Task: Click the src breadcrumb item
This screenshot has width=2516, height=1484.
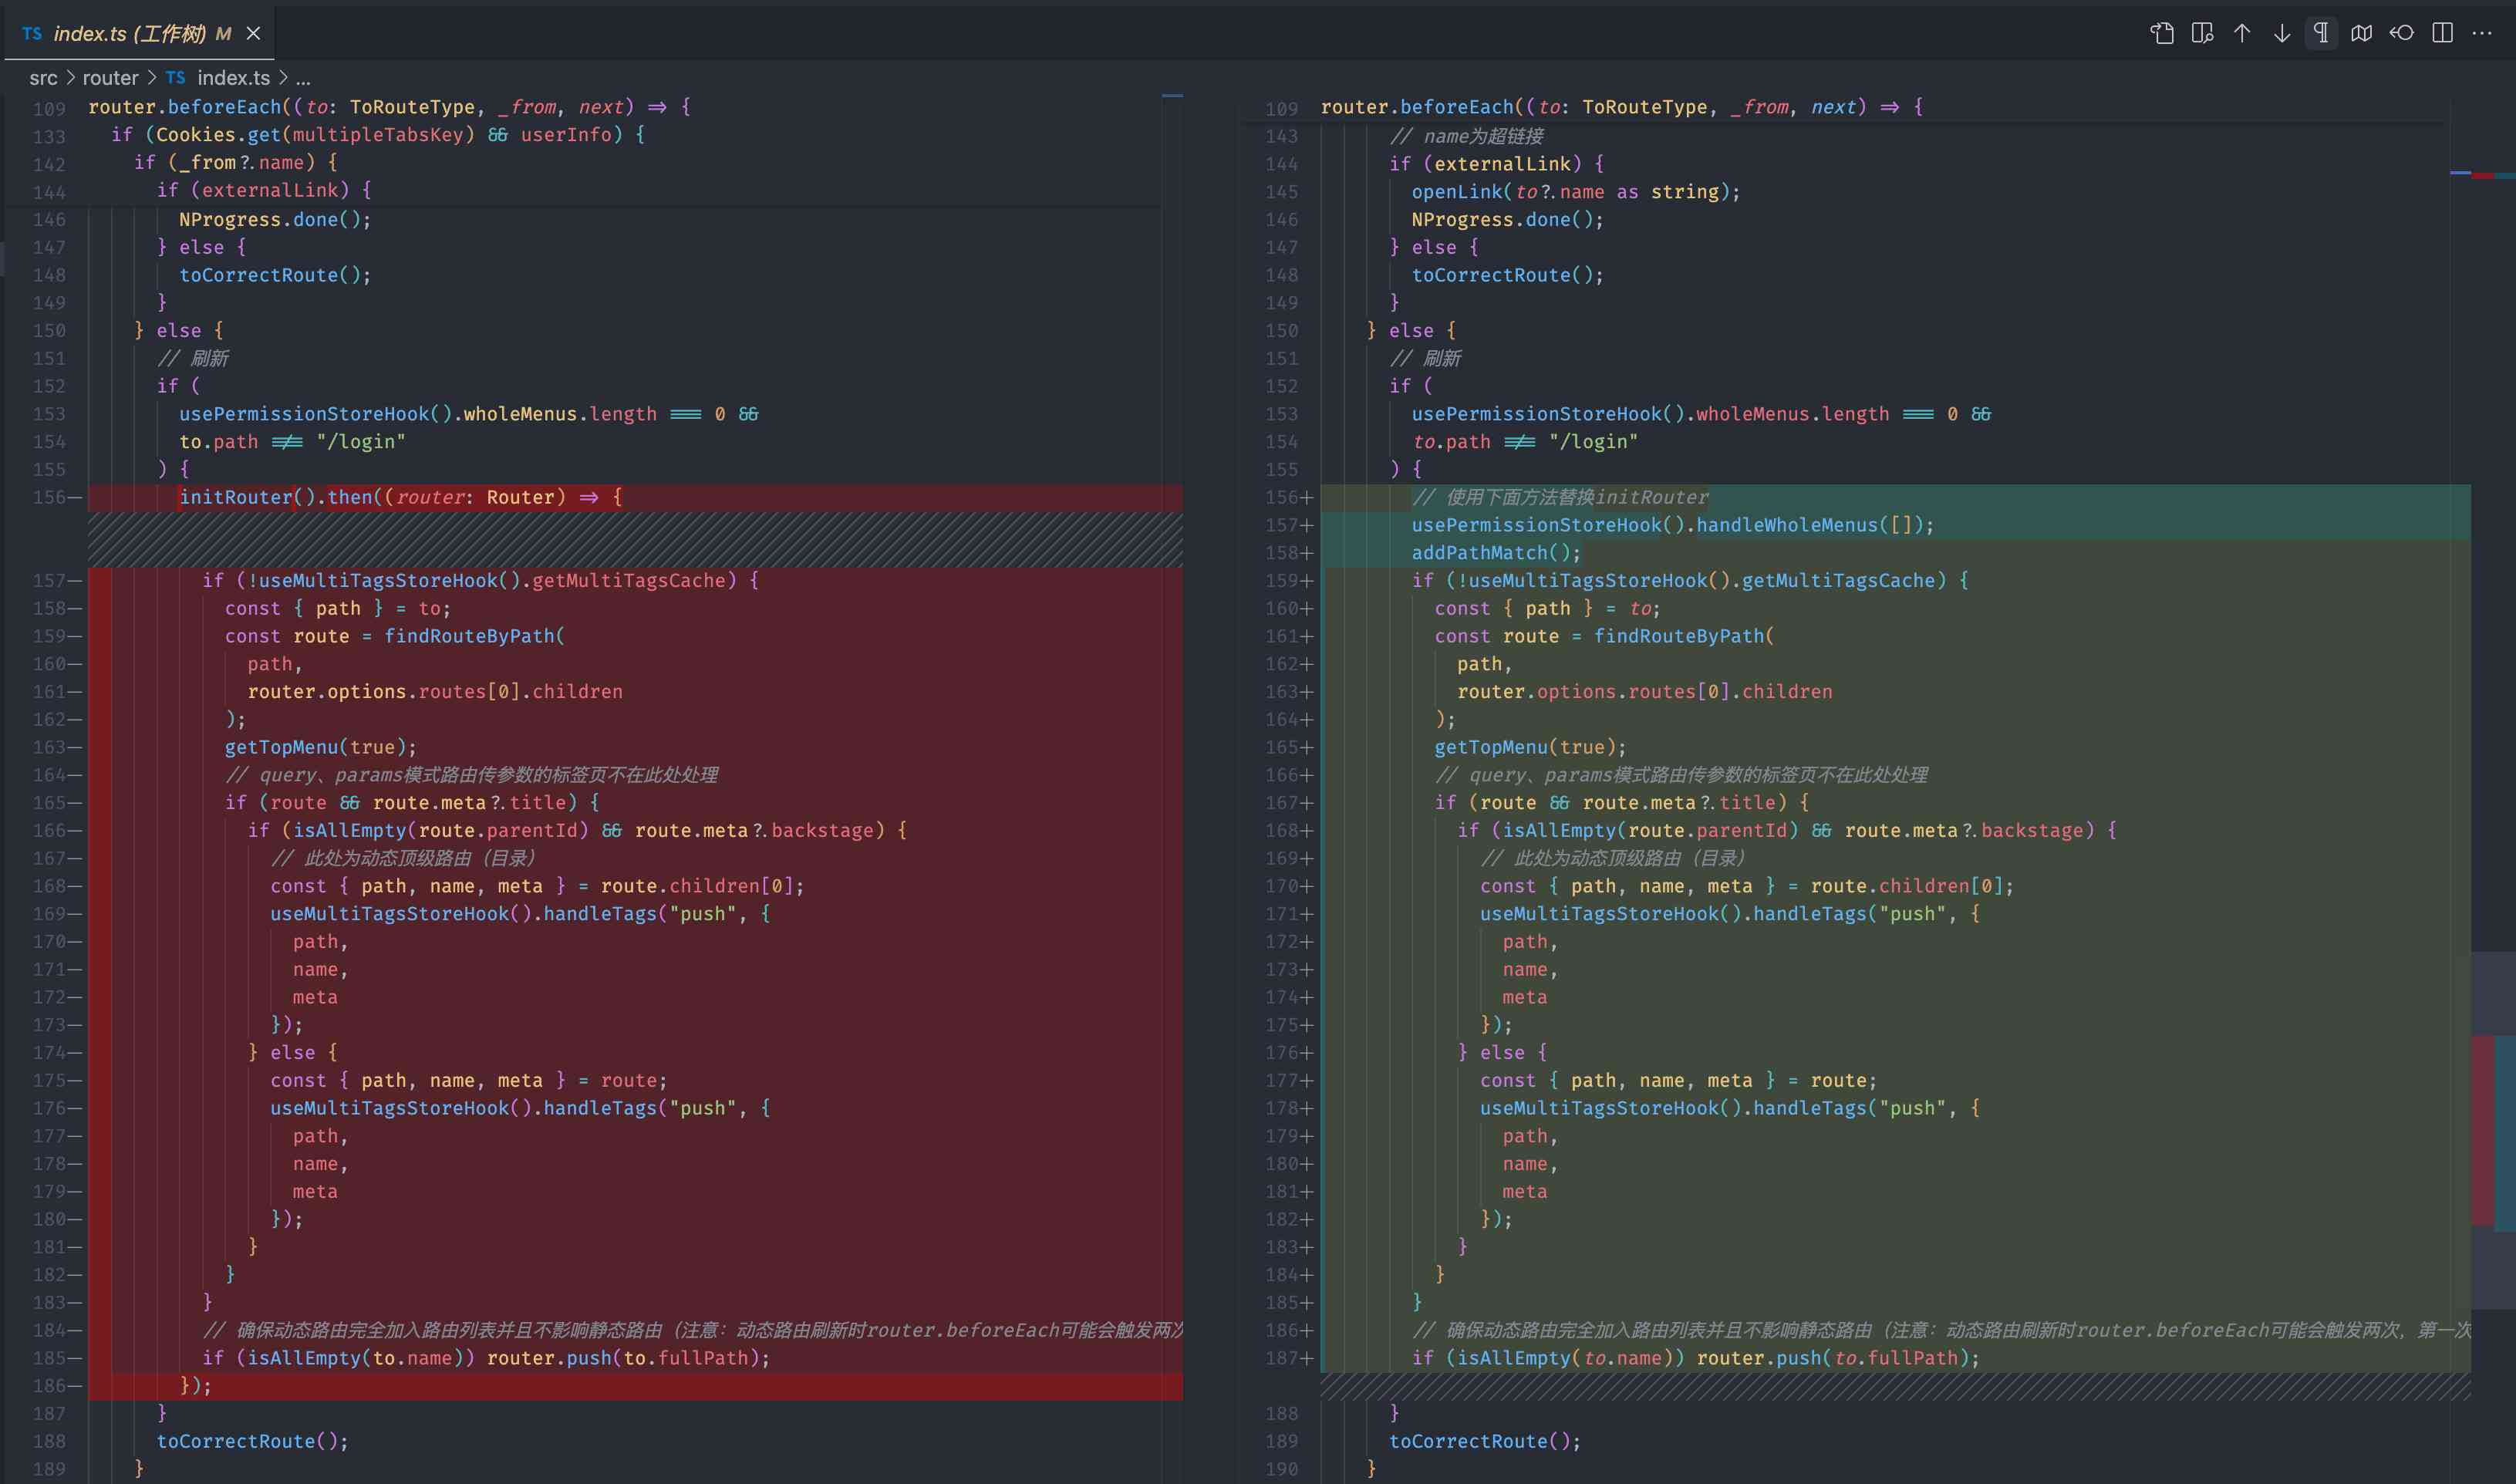Action: tap(43, 78)
